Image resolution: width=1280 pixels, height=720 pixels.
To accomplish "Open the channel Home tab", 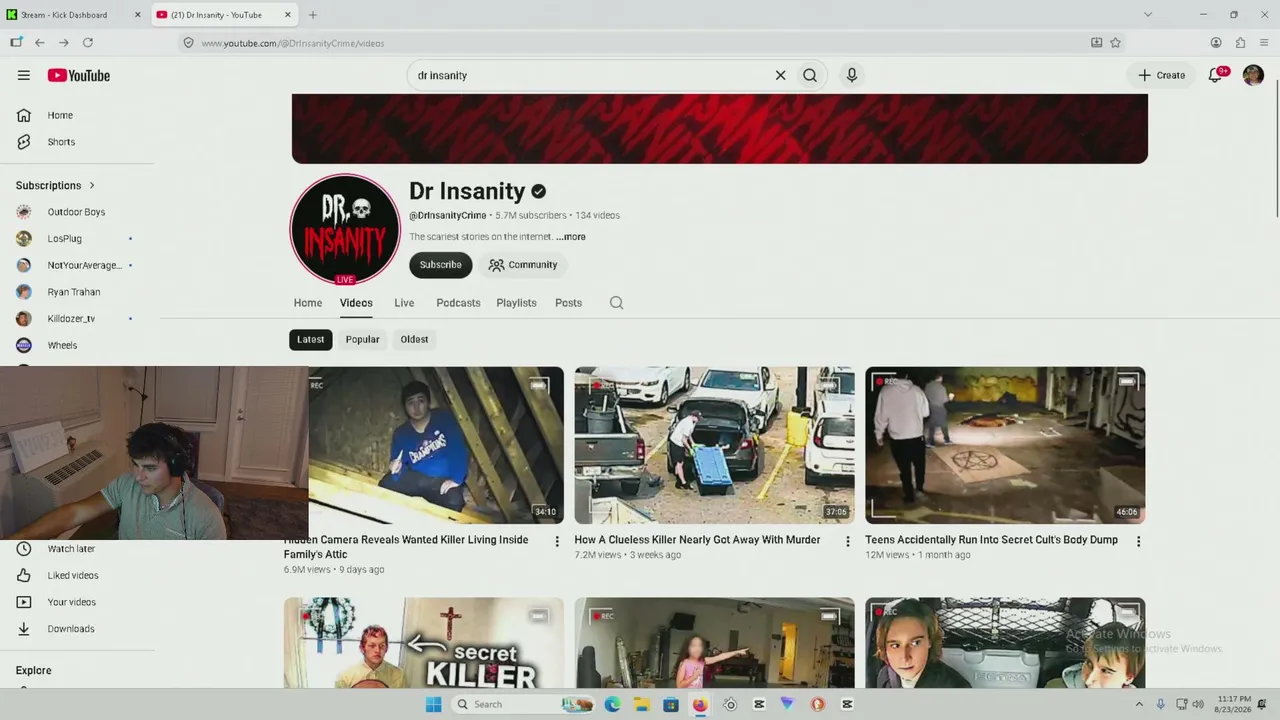I will click(x=308, y=303).
